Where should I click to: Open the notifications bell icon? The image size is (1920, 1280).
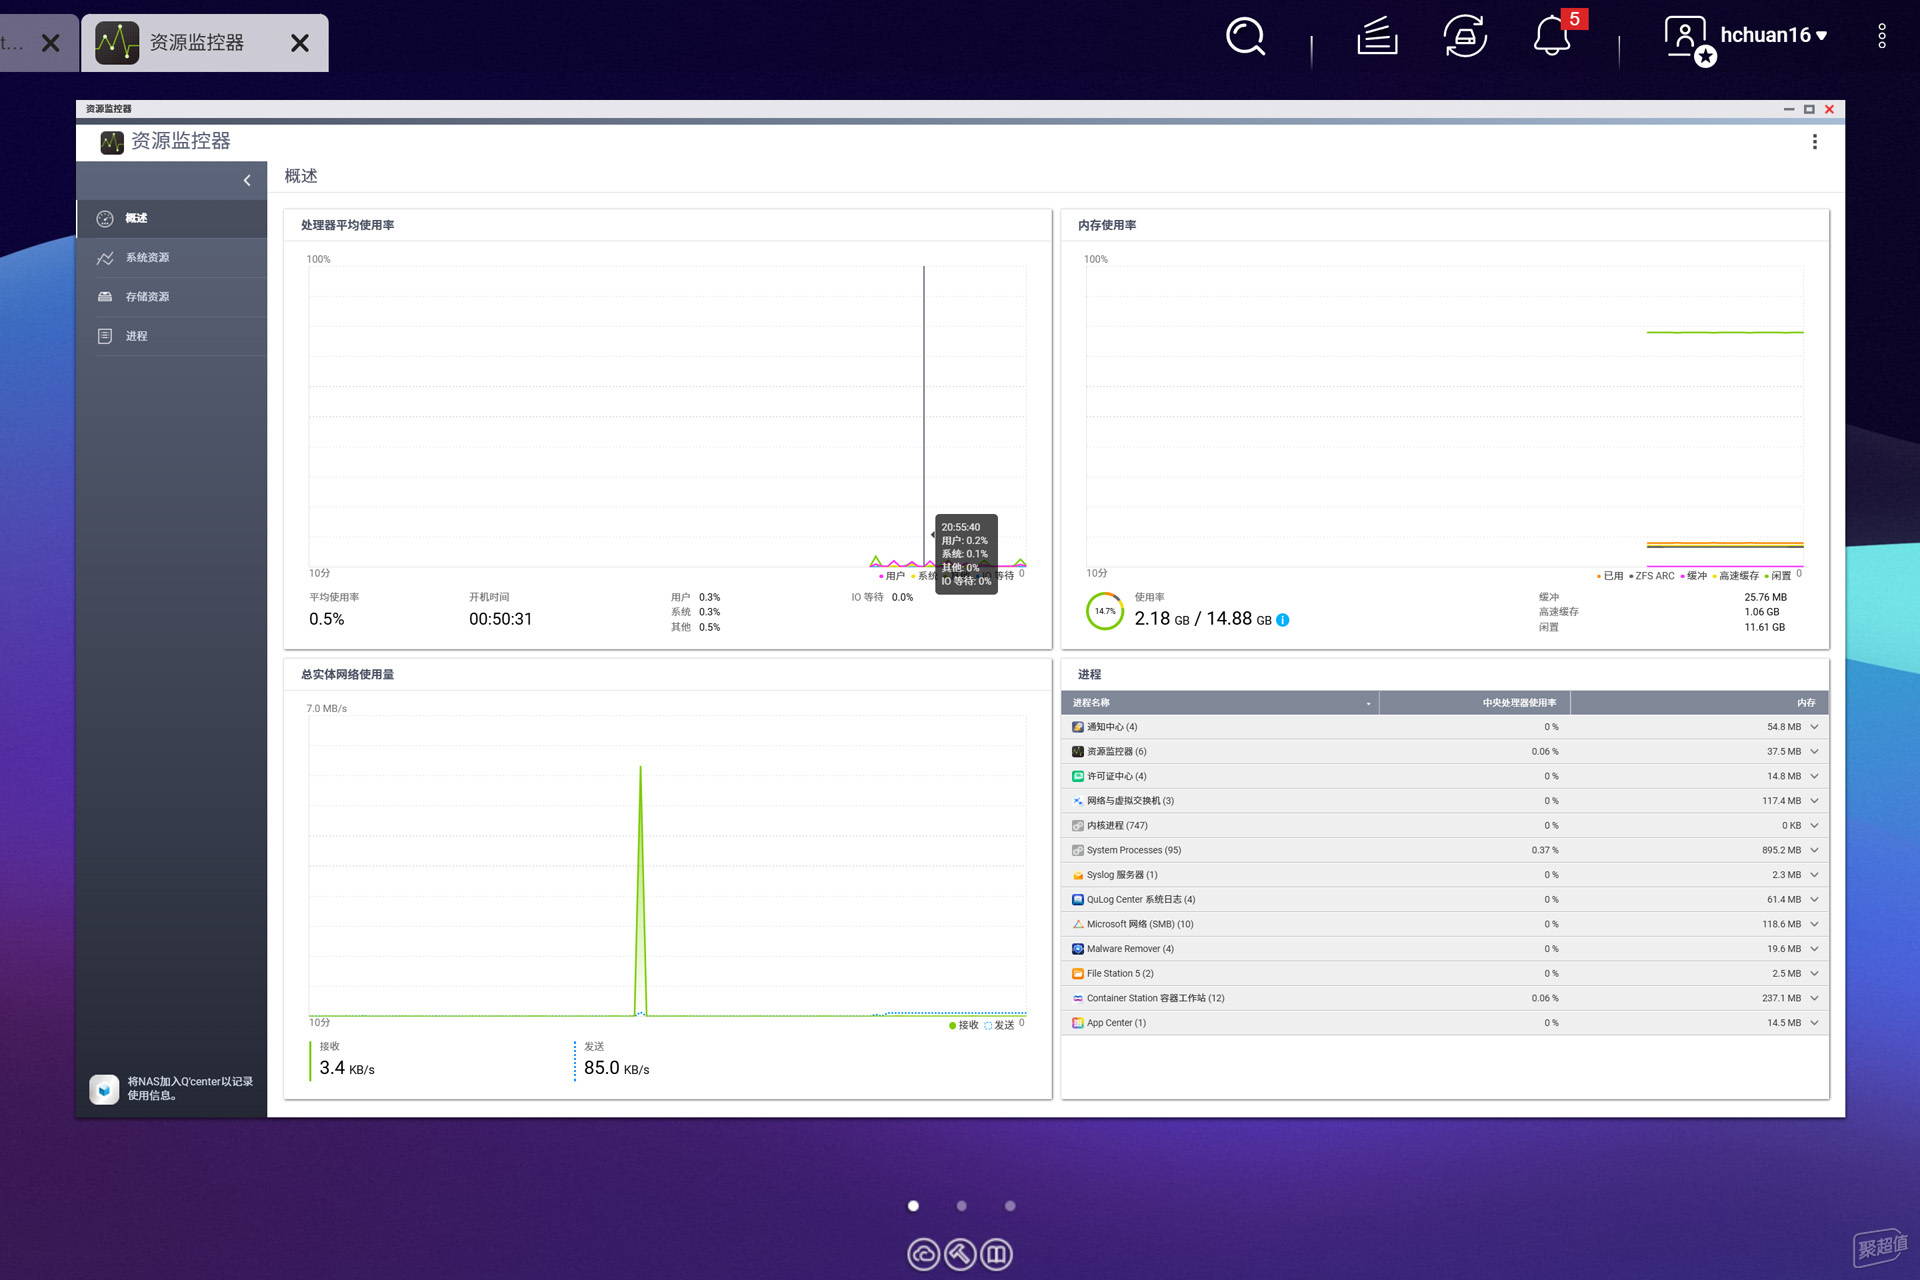[1552, 37]
